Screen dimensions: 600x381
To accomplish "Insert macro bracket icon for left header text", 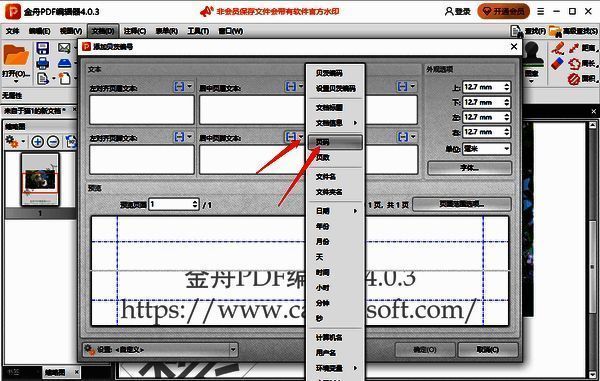I will (x=179, y=87).
